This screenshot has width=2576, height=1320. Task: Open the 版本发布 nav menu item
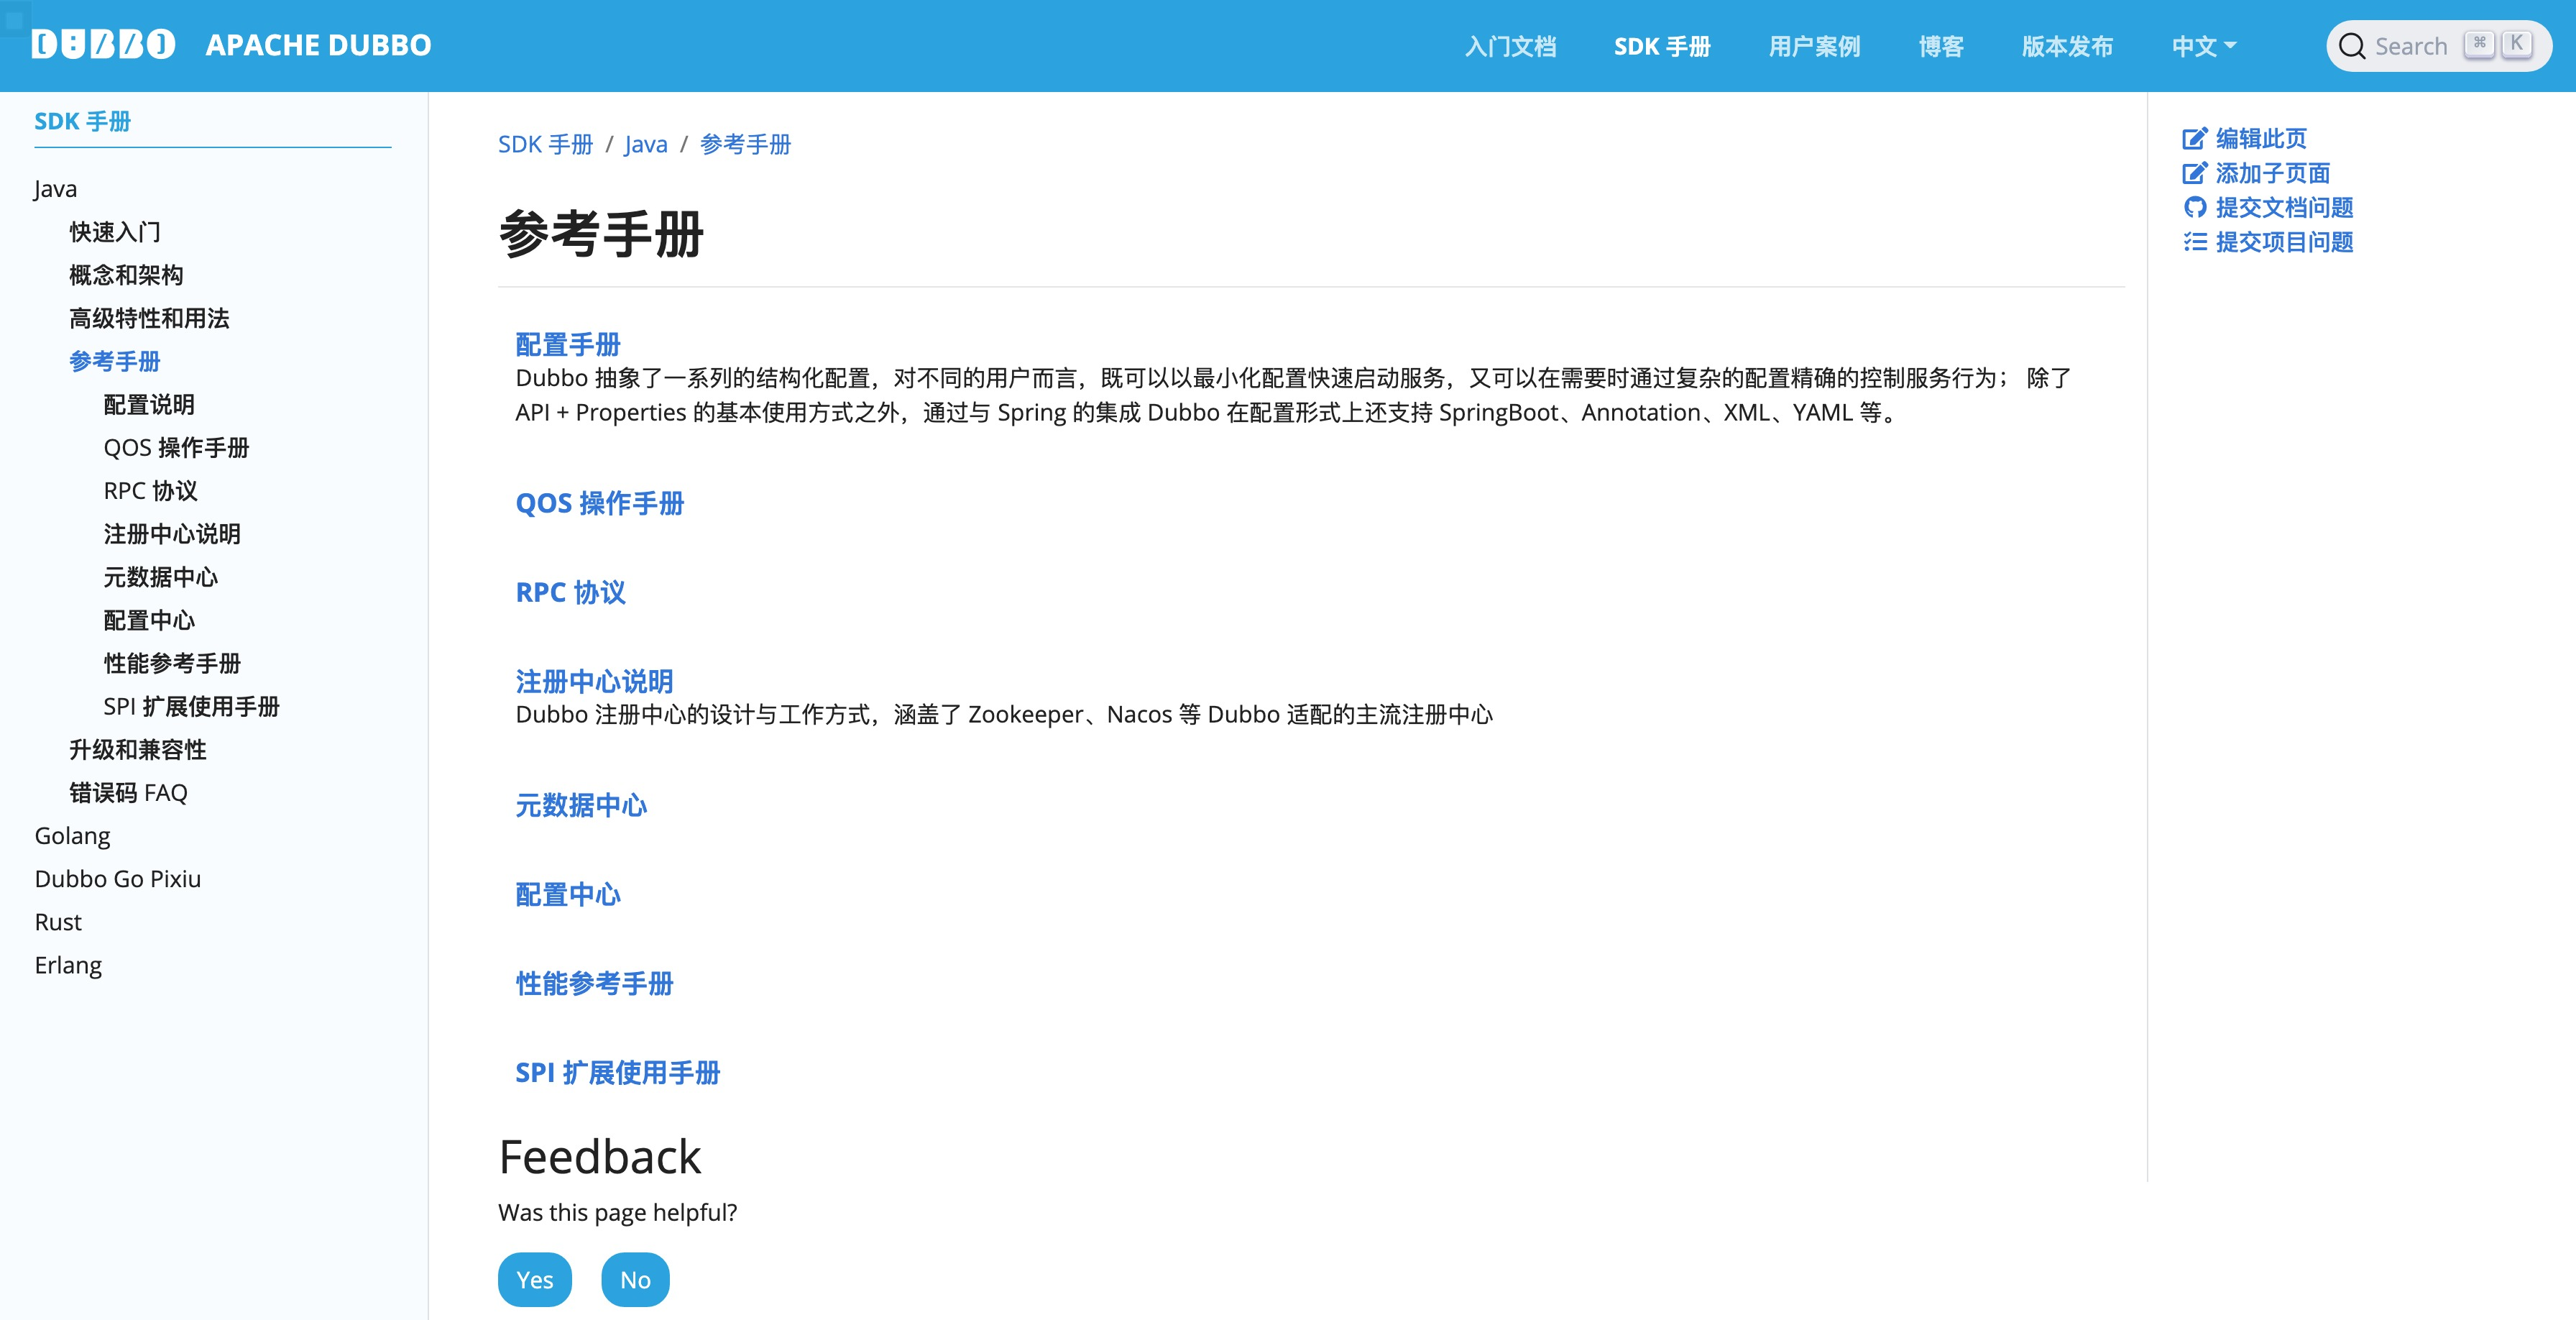[x=2067, y=47]
